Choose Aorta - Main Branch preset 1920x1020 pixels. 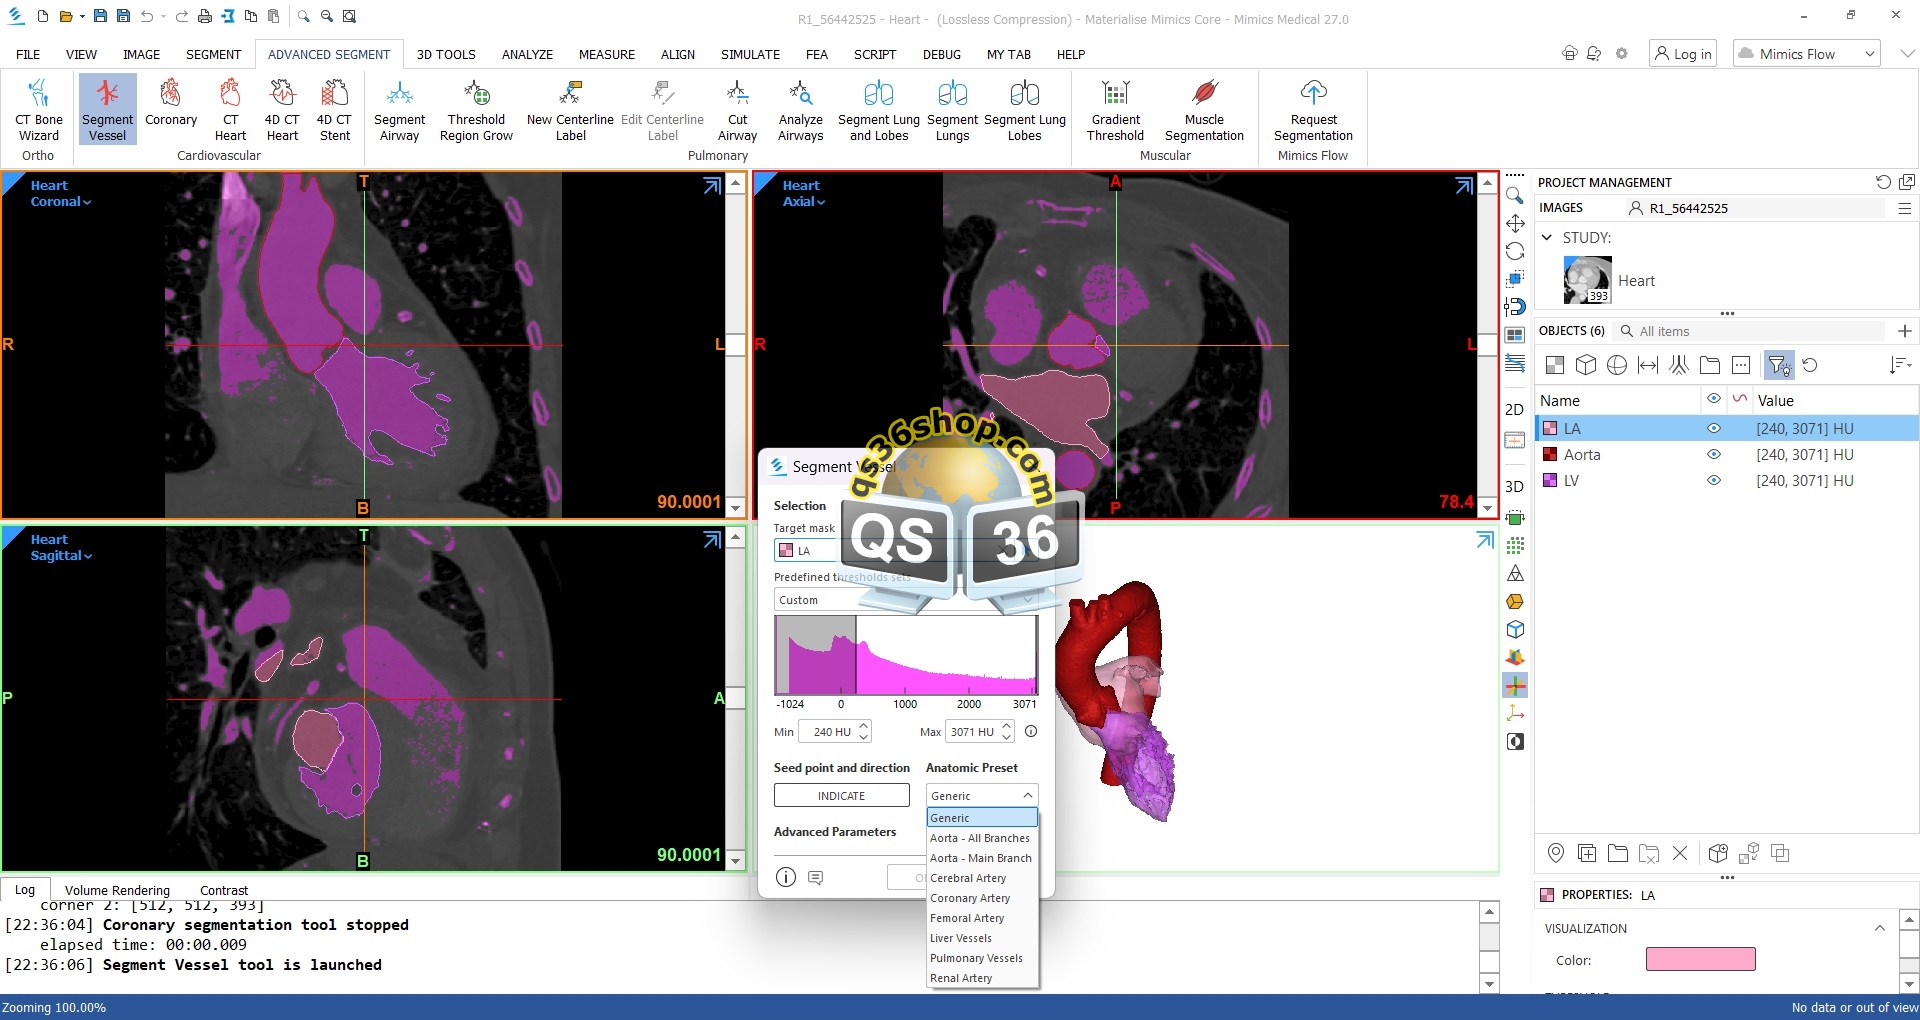click(983, 858)
